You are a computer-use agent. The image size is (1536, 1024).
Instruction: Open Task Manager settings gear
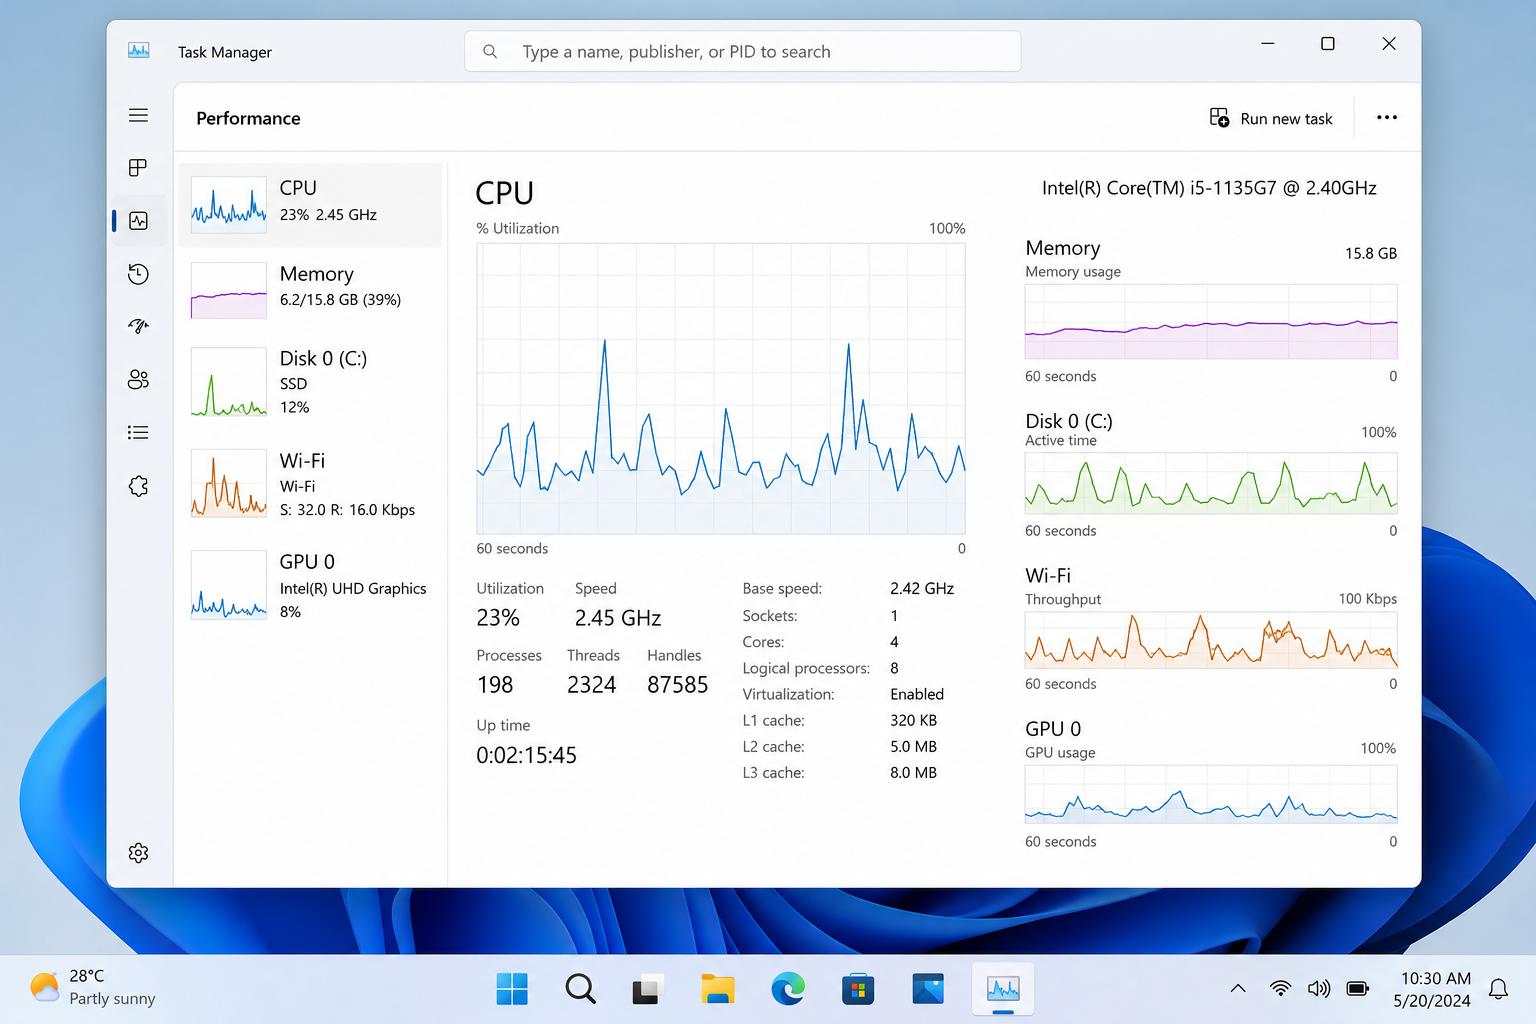[x=138, y=853]
